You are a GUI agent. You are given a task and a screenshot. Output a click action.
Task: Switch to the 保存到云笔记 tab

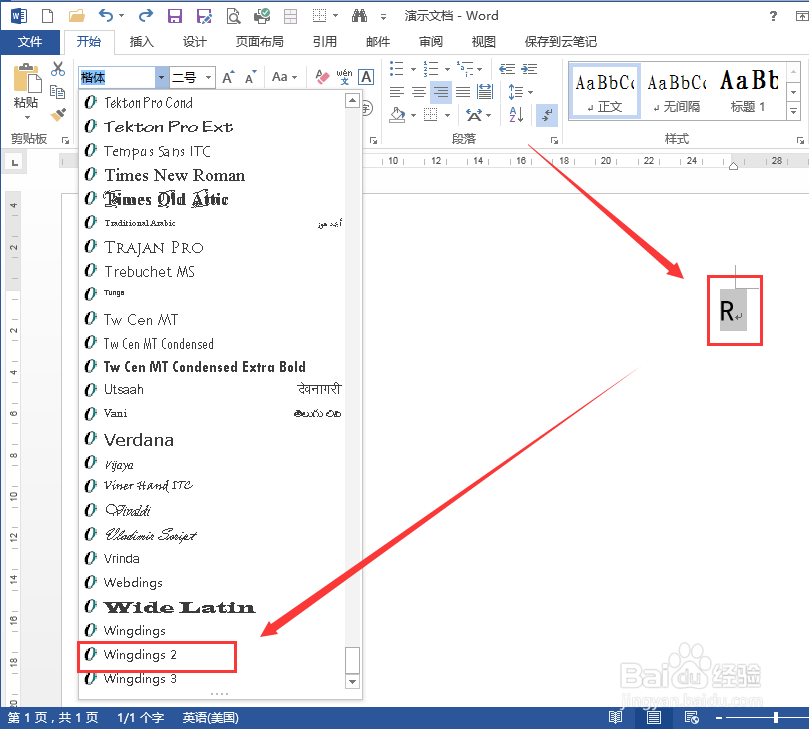coord(560,42)
